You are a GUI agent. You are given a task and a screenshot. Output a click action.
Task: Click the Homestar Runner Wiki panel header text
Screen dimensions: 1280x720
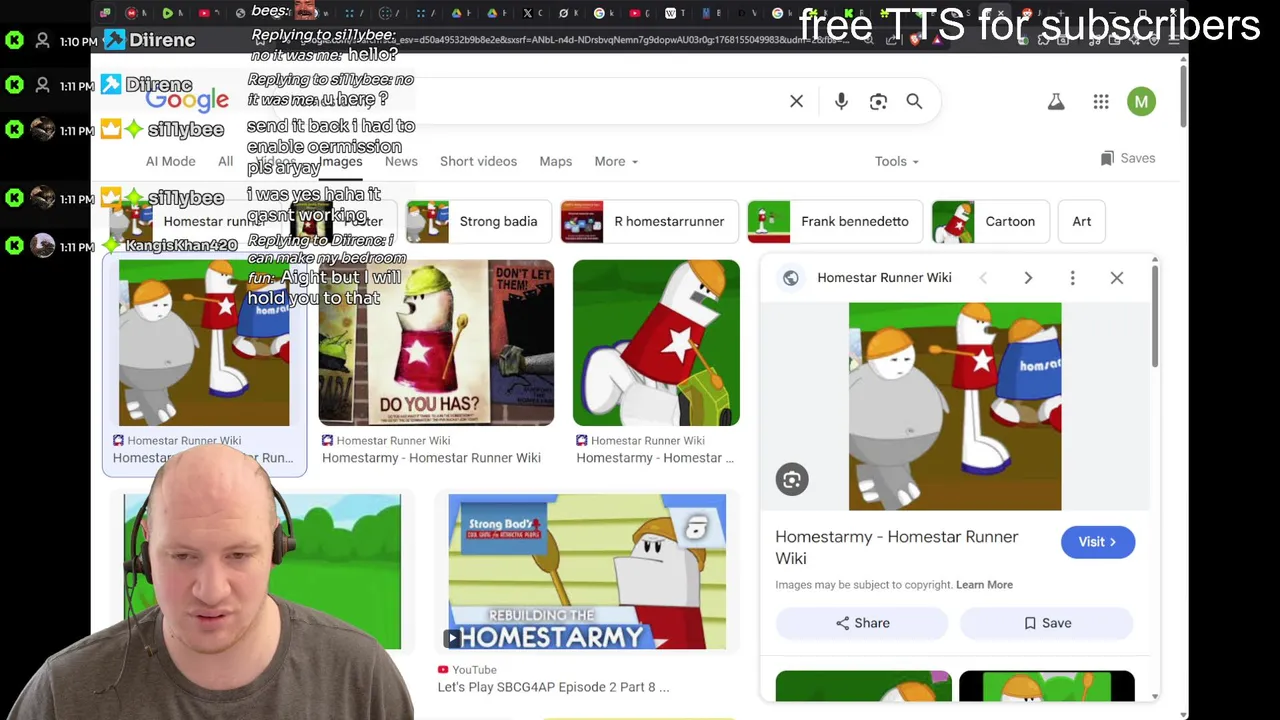[x=884, y=278]
